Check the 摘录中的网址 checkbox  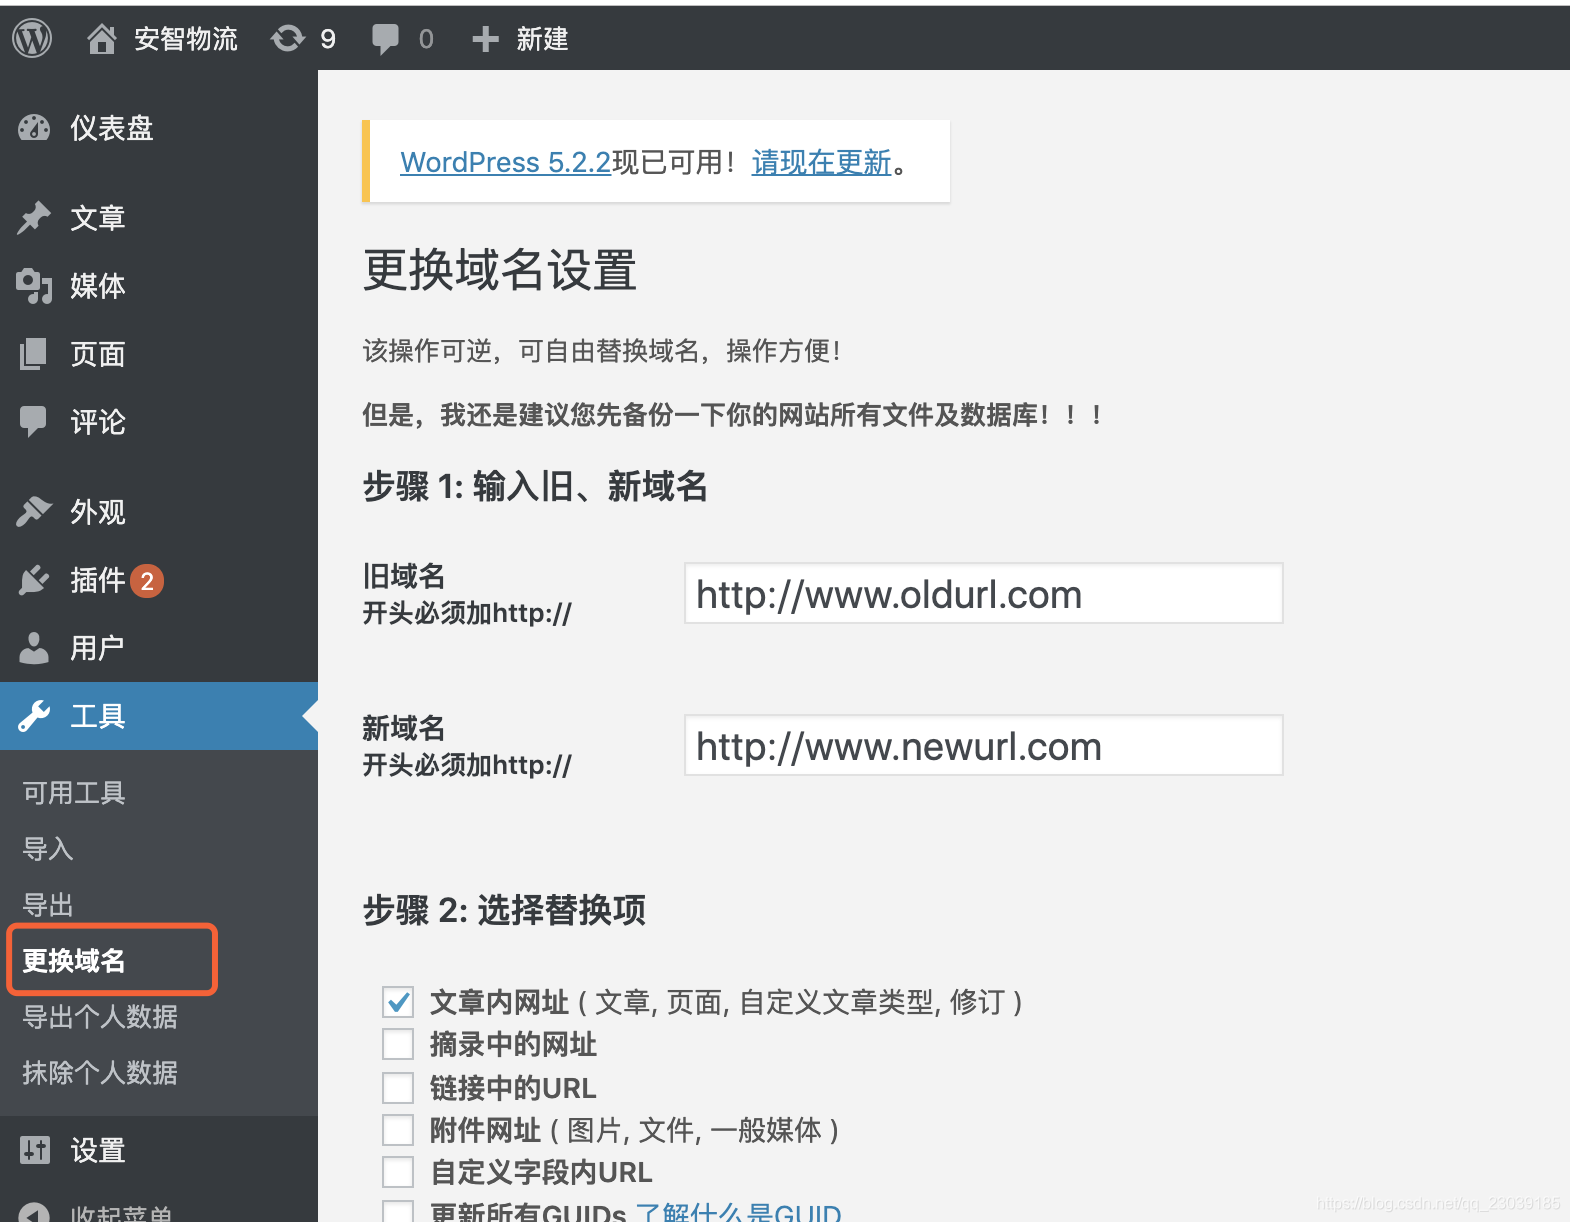[398, 1044]
